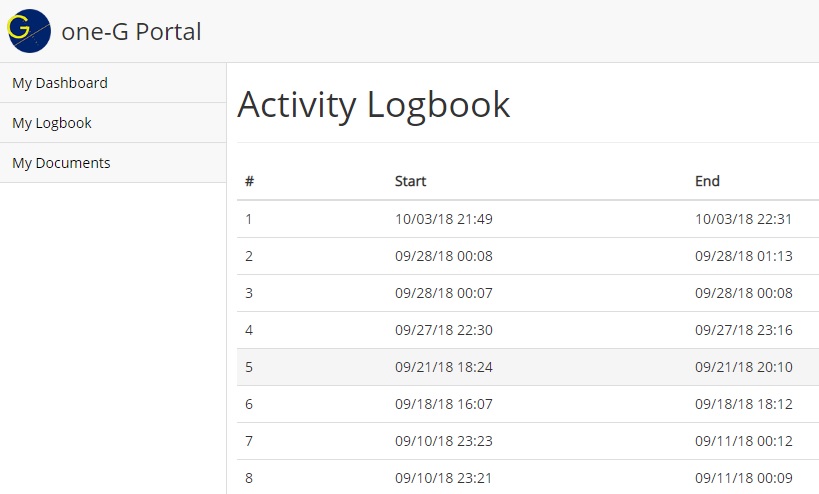The image size is (819, 494).
Task: Click the Start column header
Action: [x=410, y=181]
